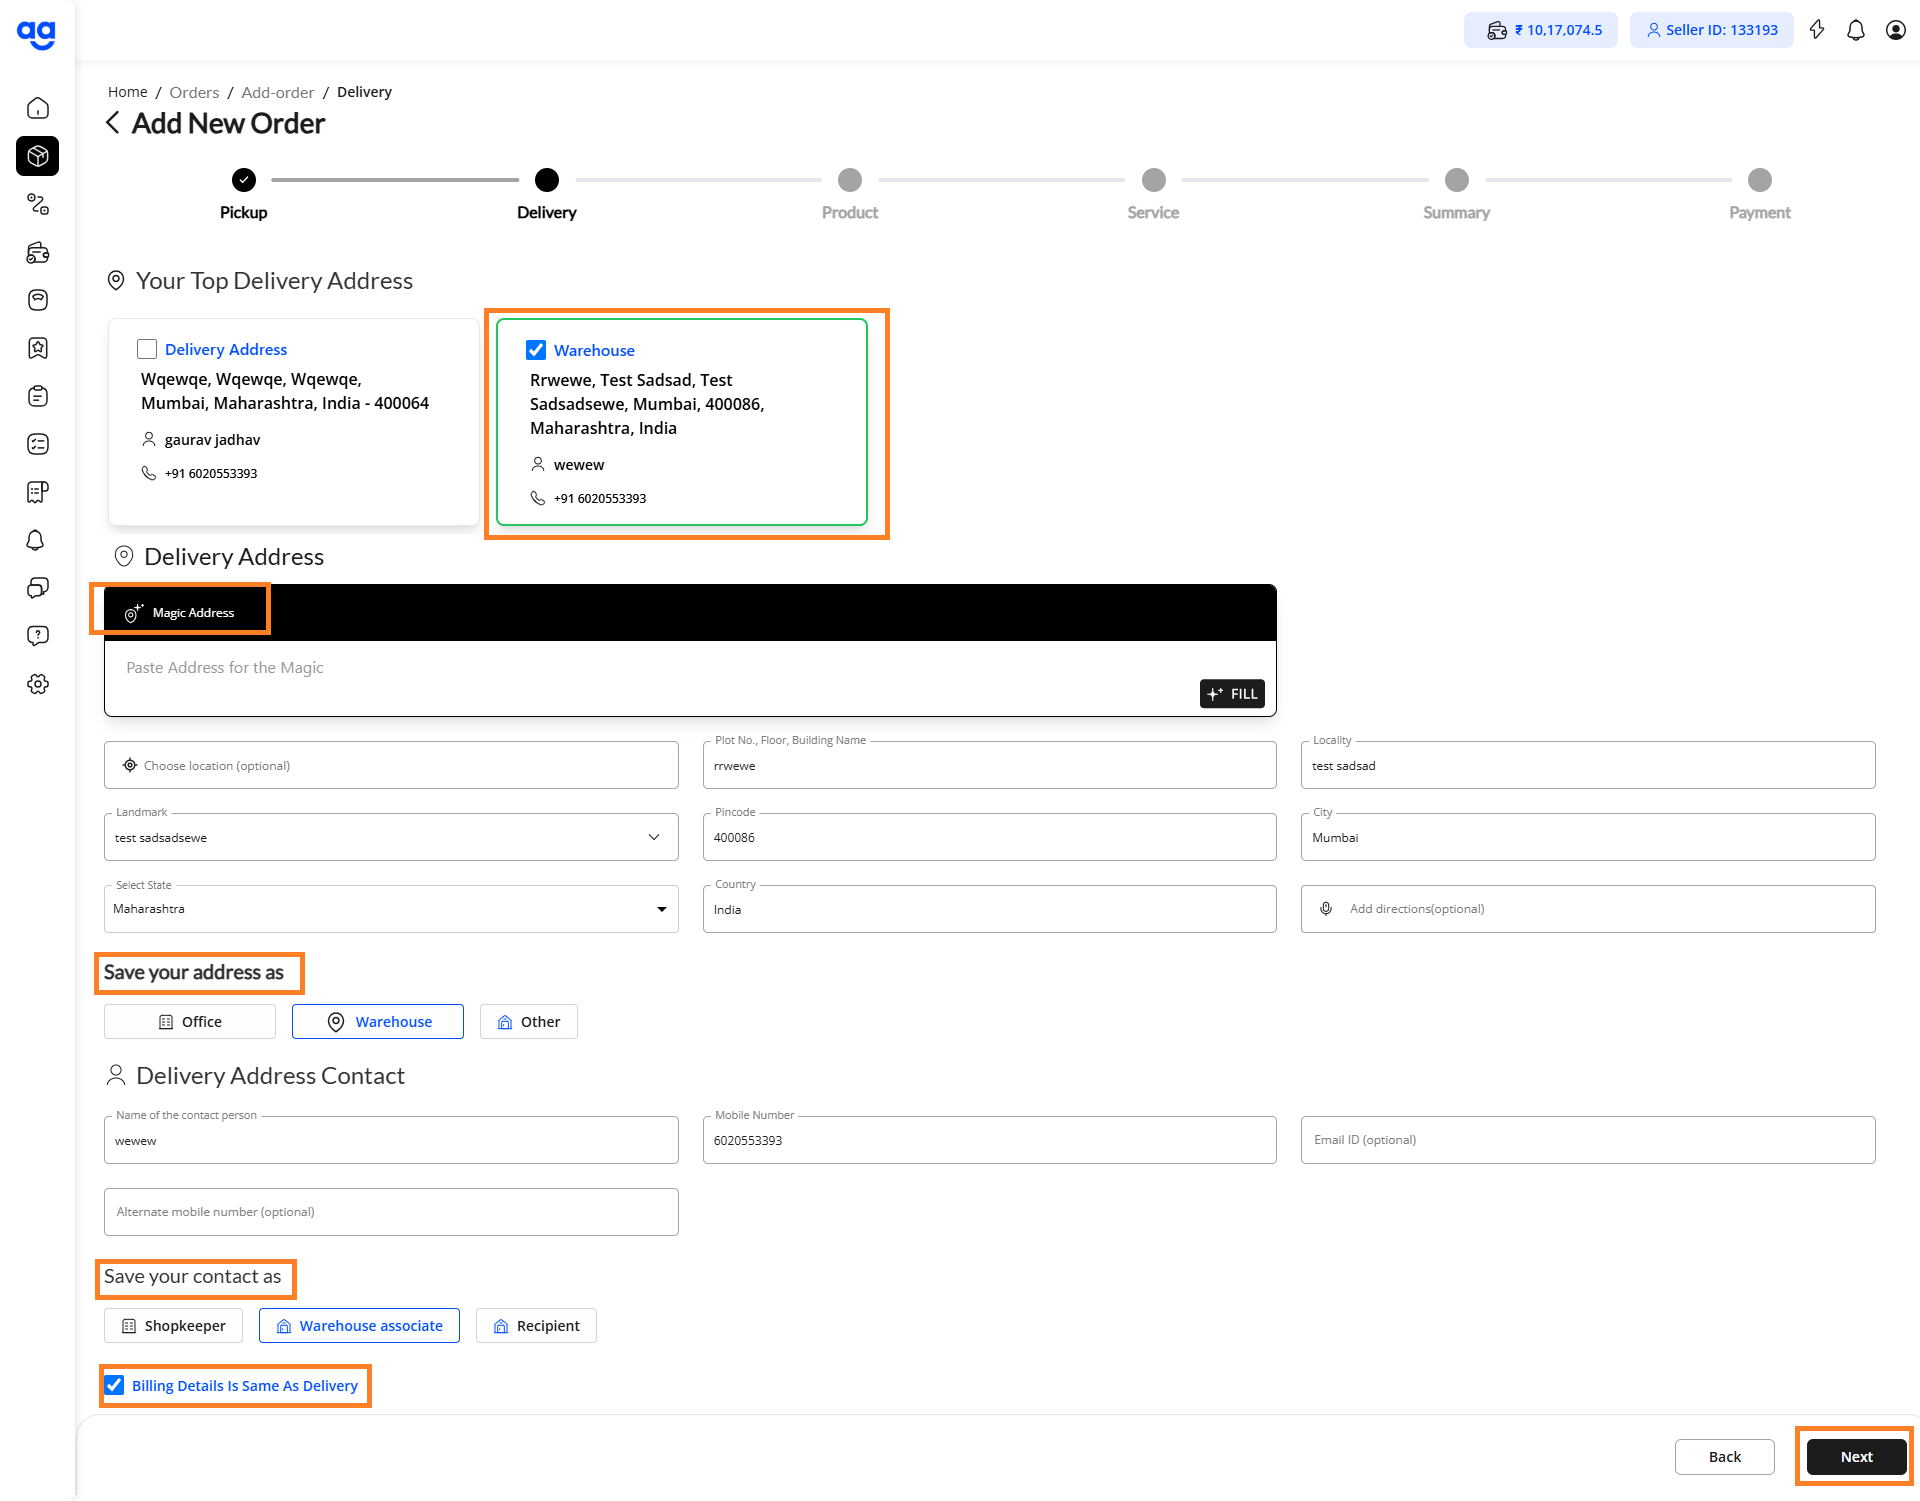Tick the Delivery Address card checkbox

tap(147, 349)
